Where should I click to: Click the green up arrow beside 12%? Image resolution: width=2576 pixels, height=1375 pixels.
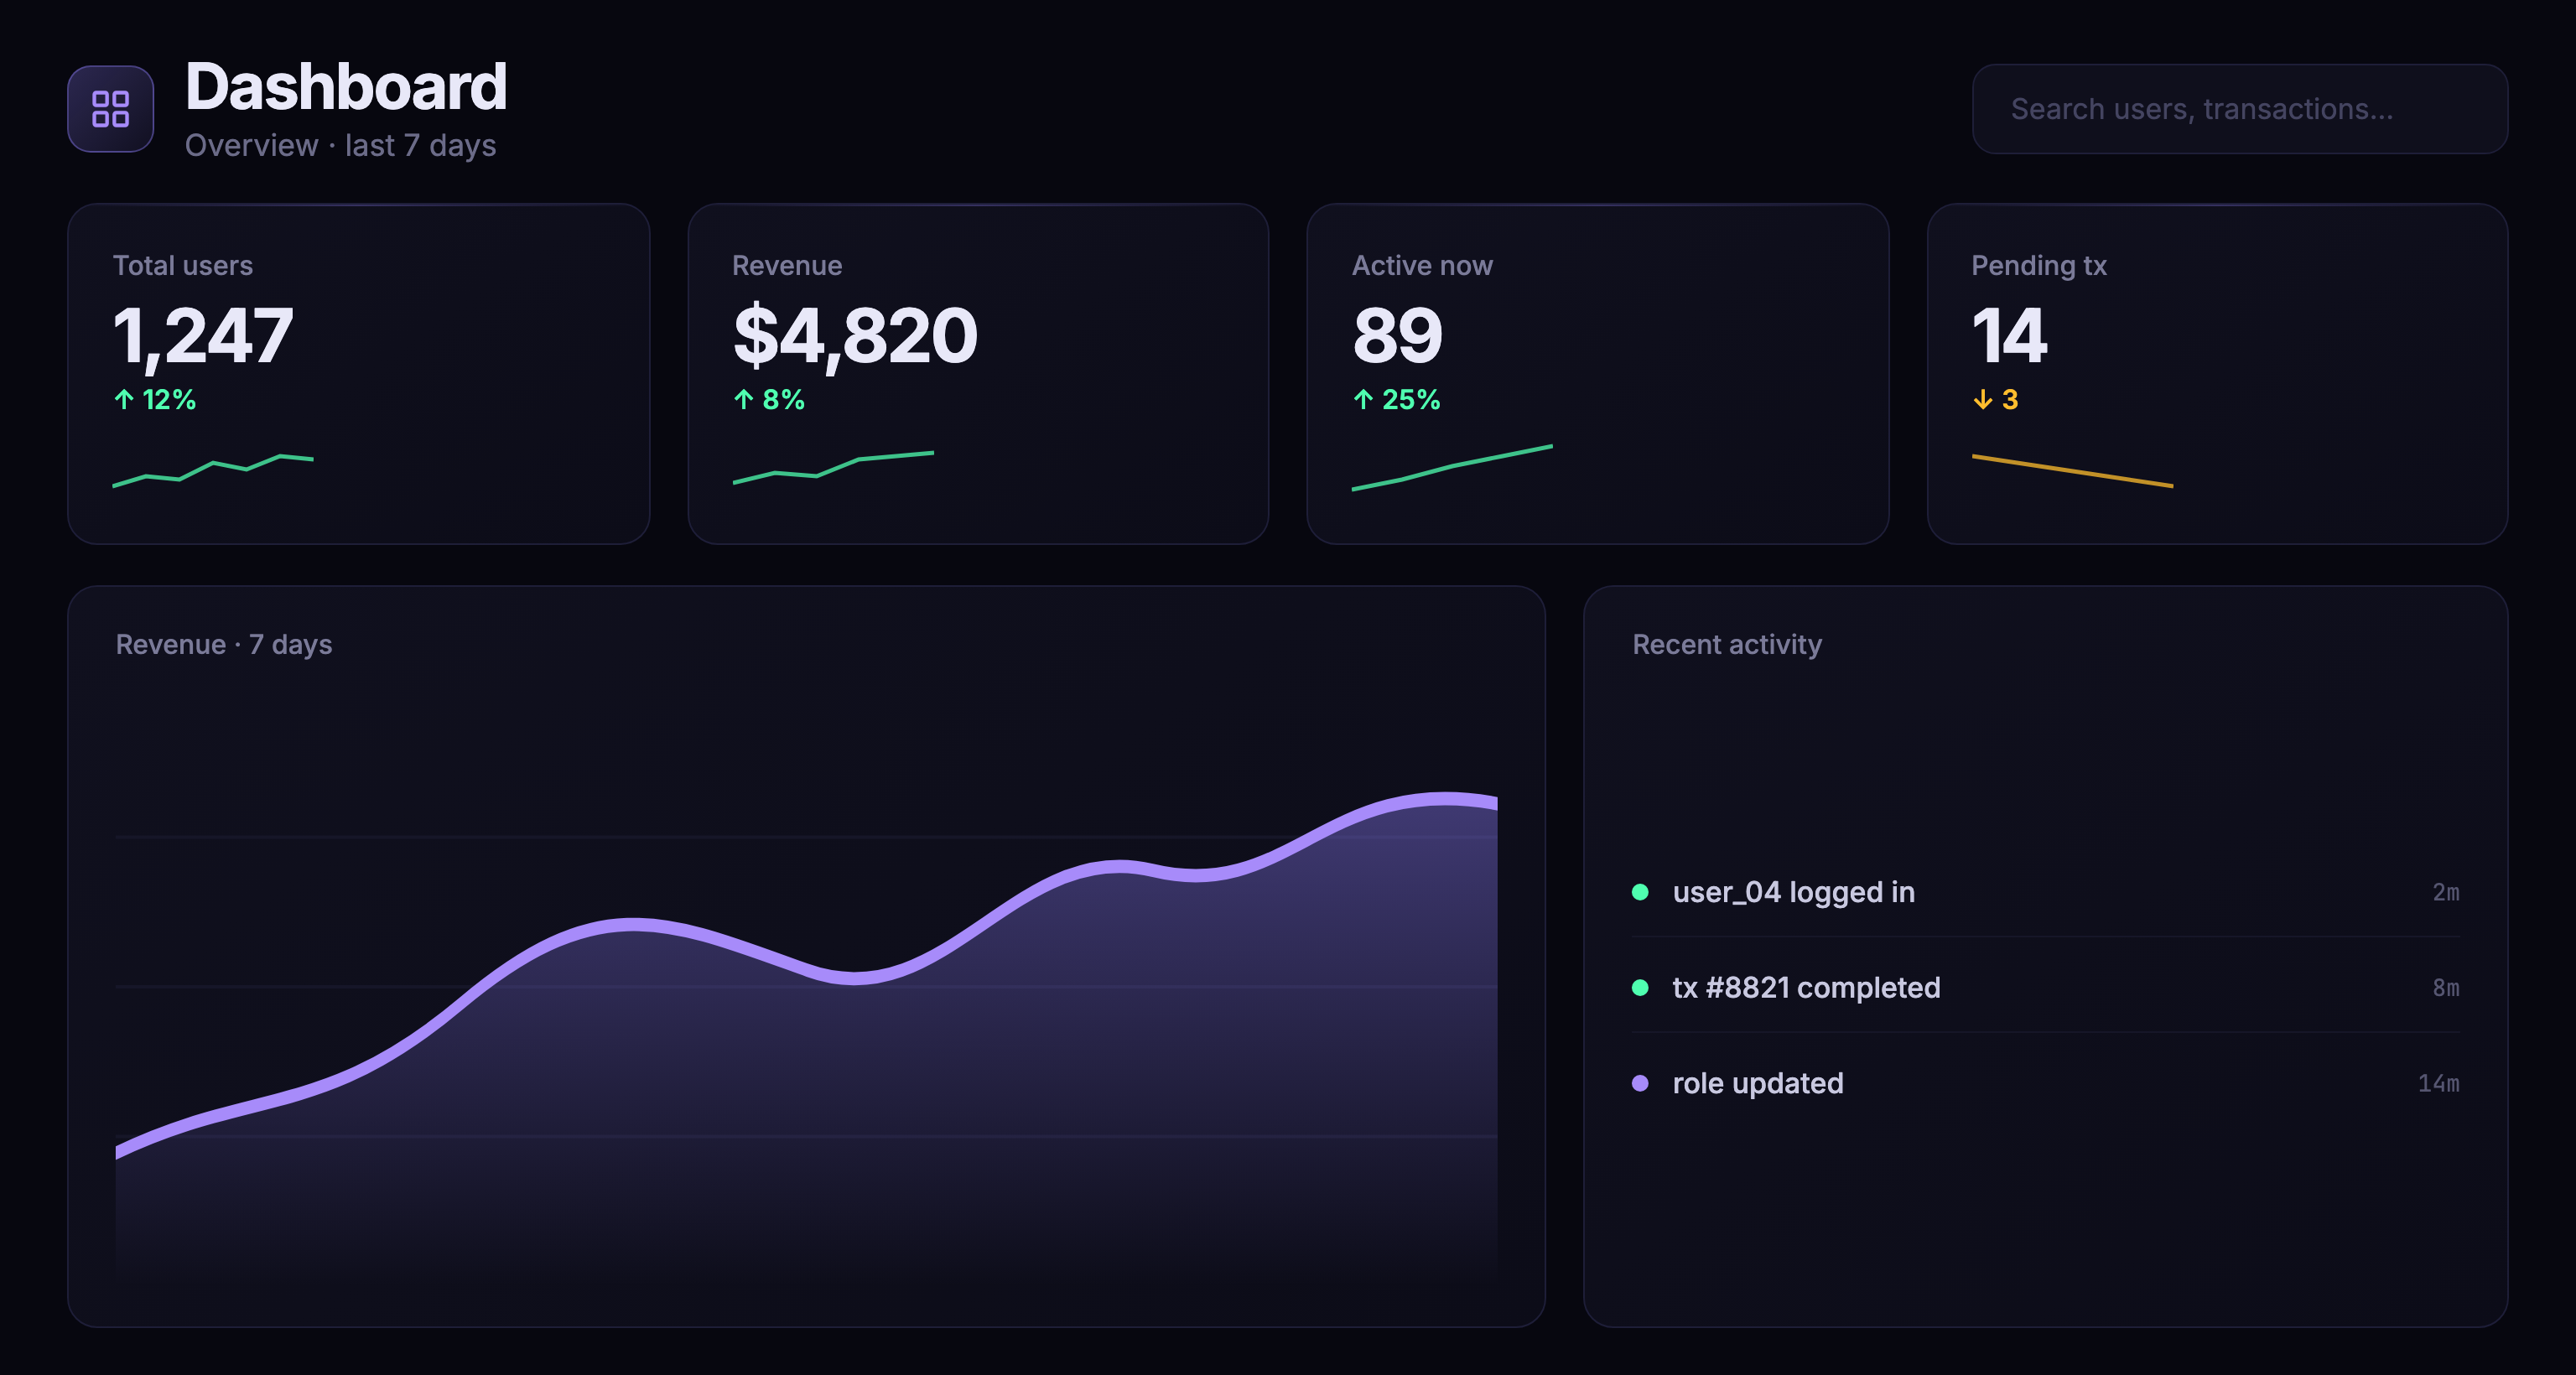point(124,400)
